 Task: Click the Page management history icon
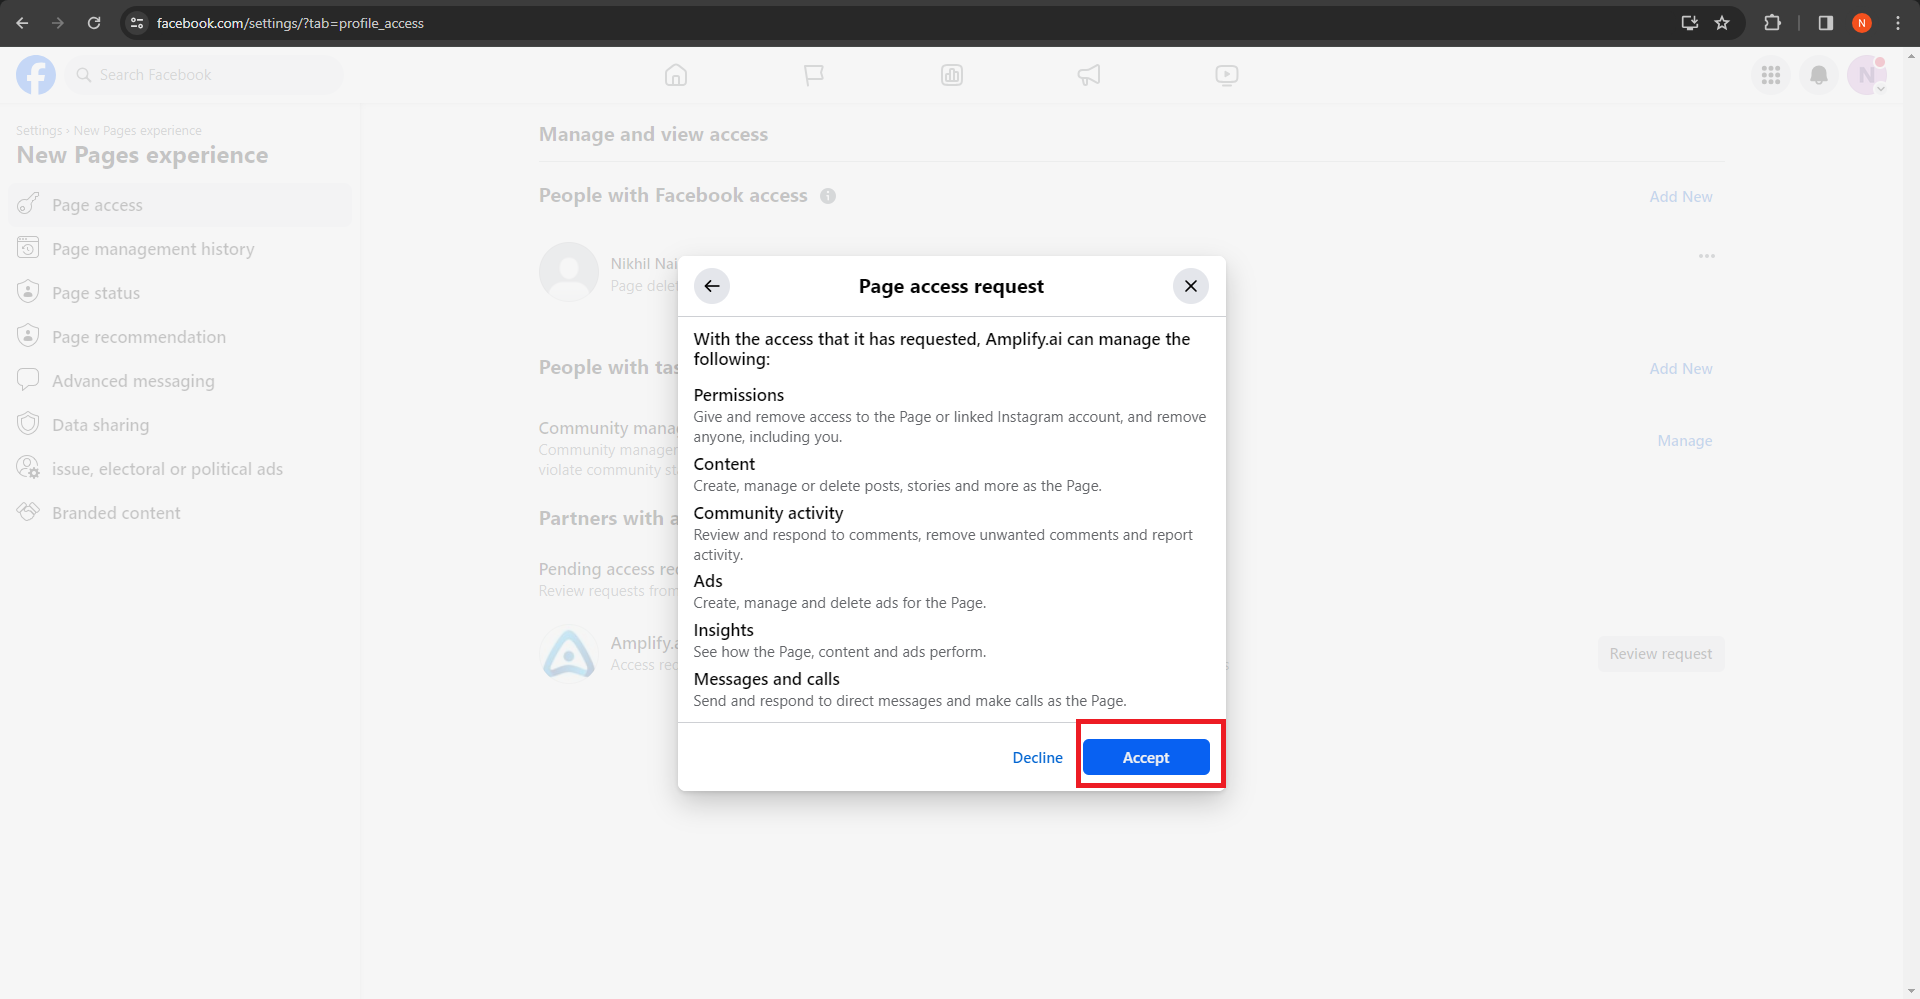pos(28,248)
